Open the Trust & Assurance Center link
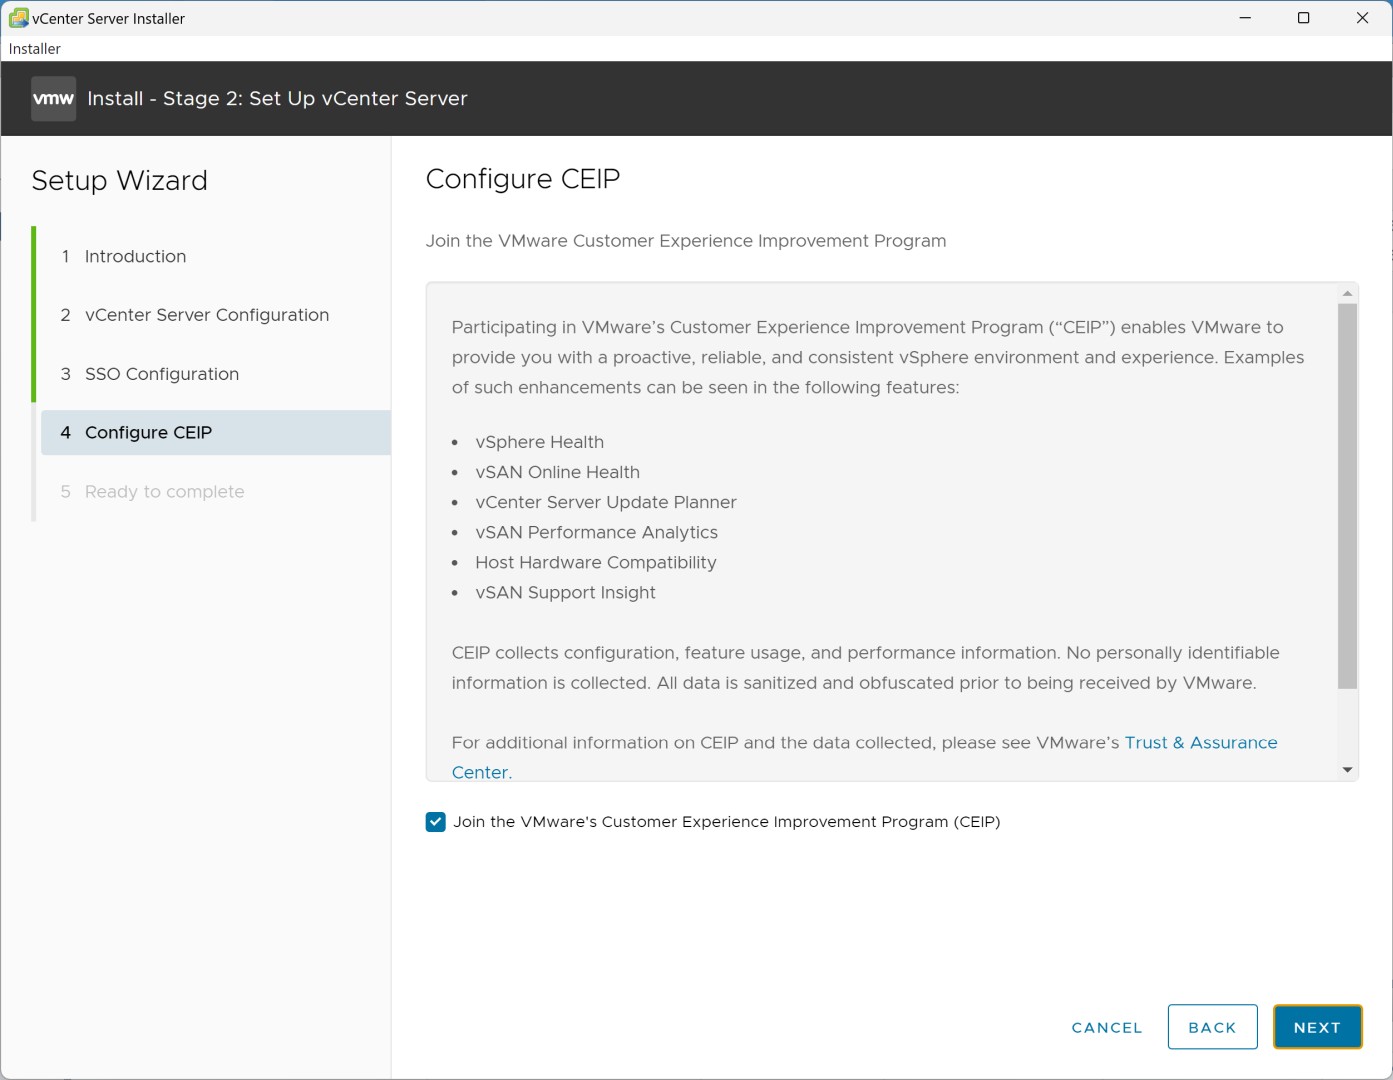Screen dimensions: 1393x1080 click(1201, 743)
